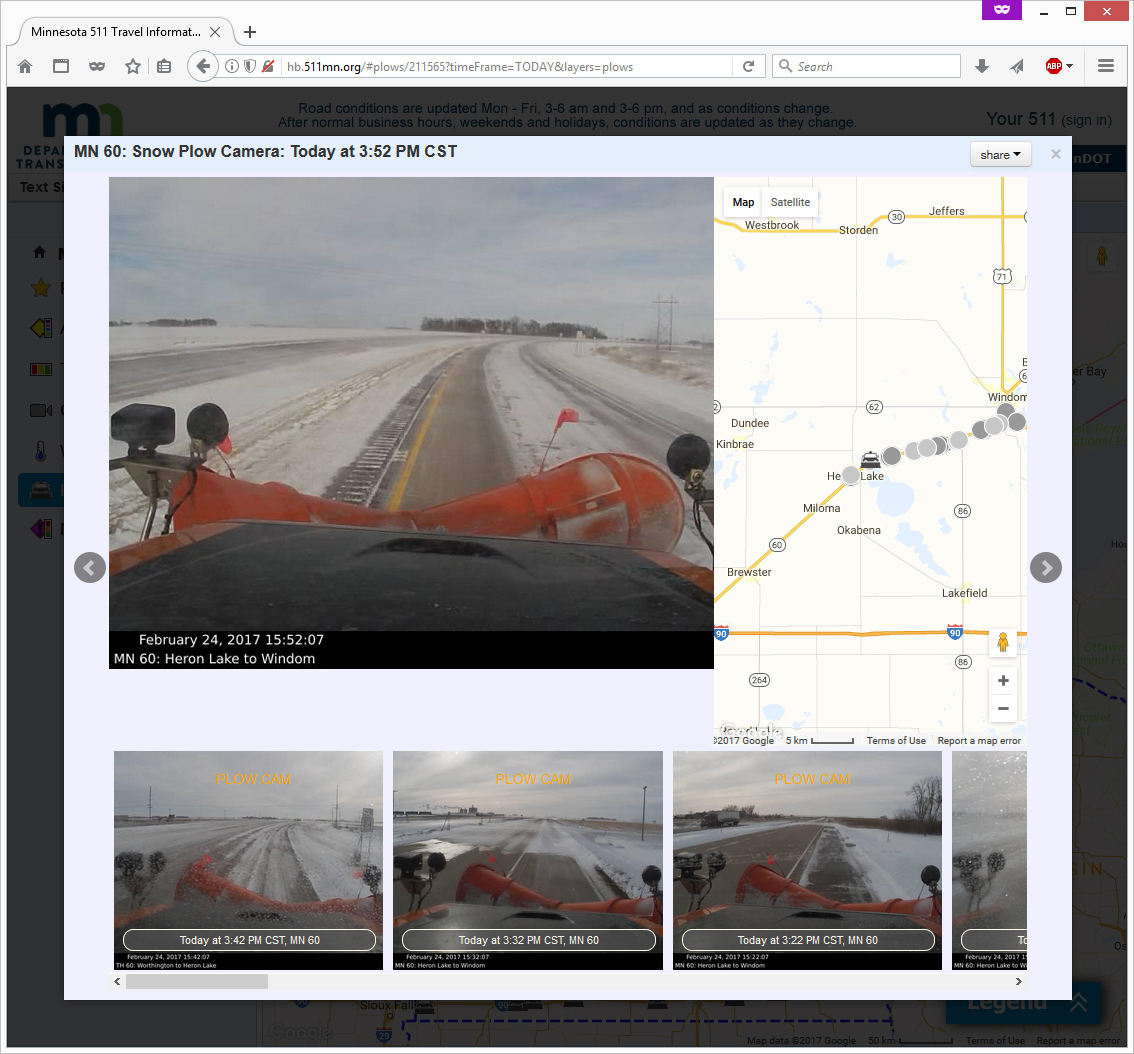Click the private browsing mask toolbar icon
The height and width of the screenshot is (1054, 1134).
click(x=97, y=67)
